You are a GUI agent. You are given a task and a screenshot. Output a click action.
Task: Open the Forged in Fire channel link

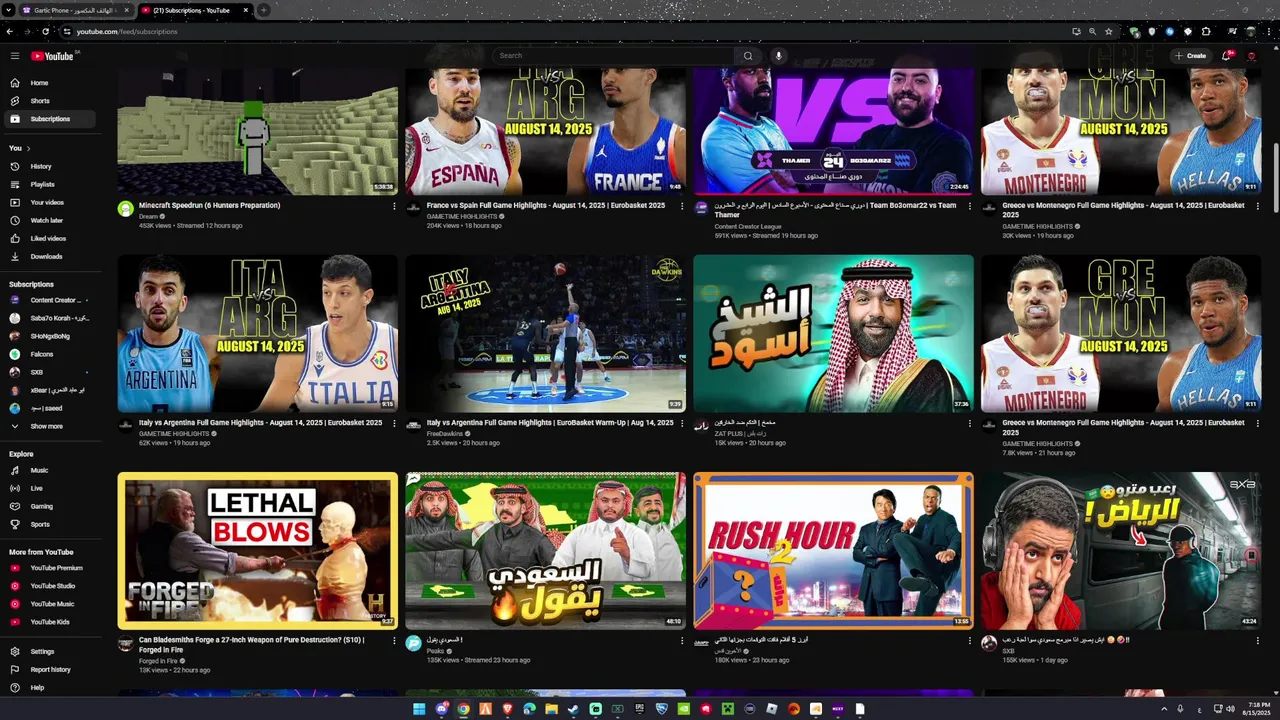tap(158, 661)
